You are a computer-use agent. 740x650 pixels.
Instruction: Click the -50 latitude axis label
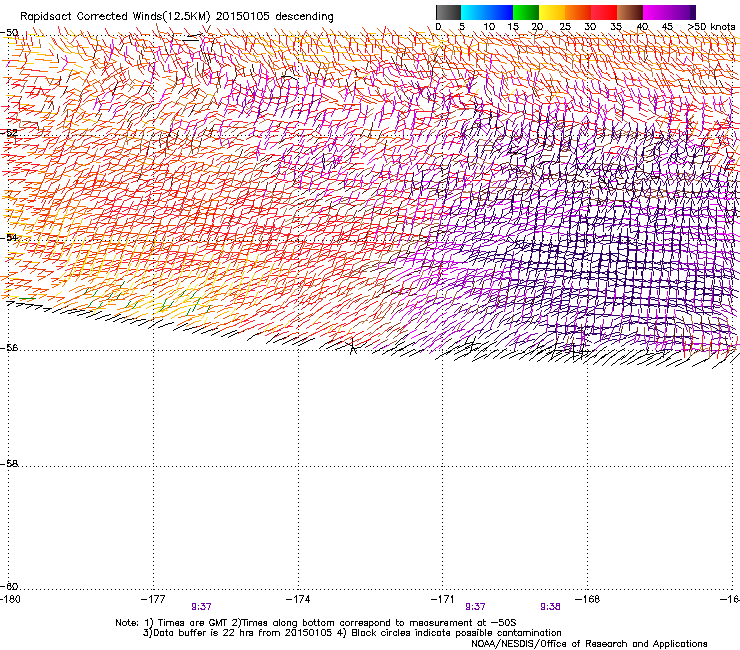9,33
